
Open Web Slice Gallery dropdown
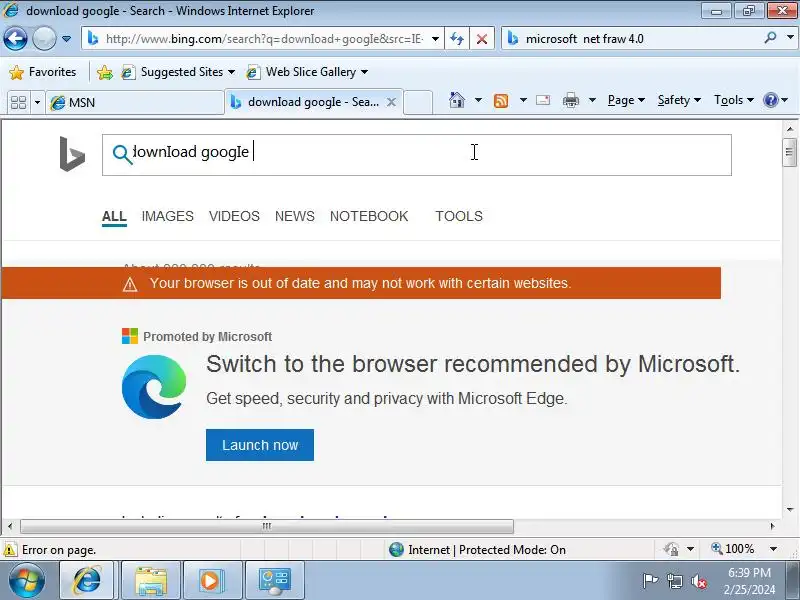point(307,72)
